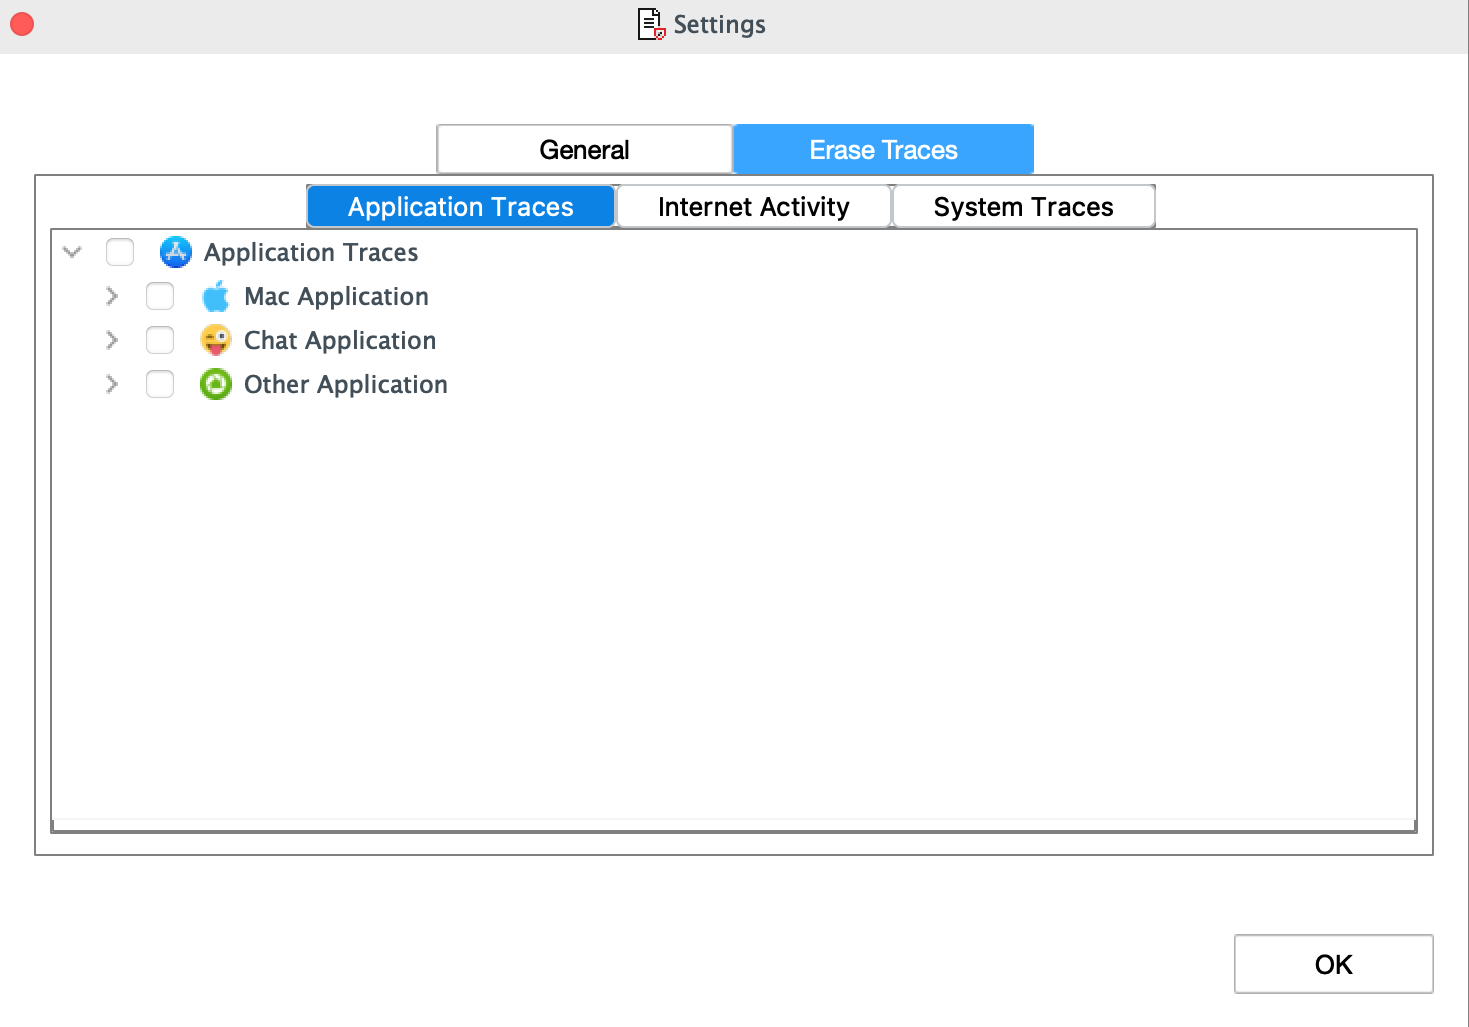
Task: Confirm settings with the OK button
Action: pyautogui.click(x=1334, y=964)
